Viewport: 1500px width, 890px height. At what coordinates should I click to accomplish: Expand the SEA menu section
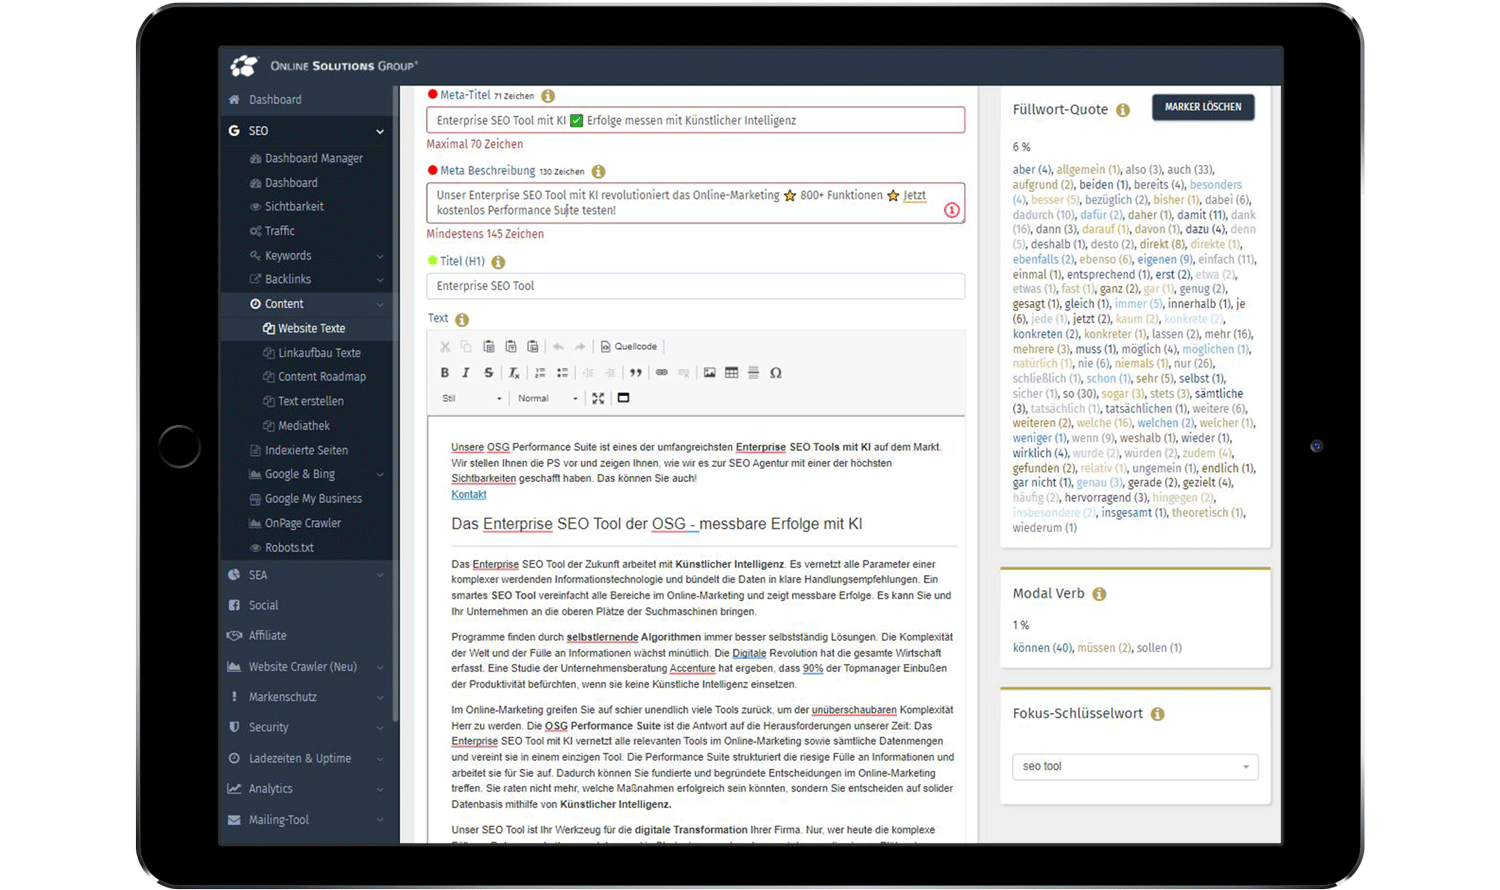(380, 575)
